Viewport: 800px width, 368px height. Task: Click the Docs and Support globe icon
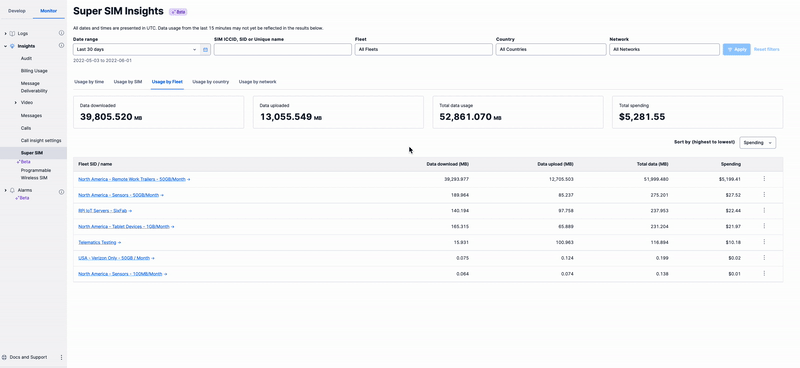[x=5, y=357]
